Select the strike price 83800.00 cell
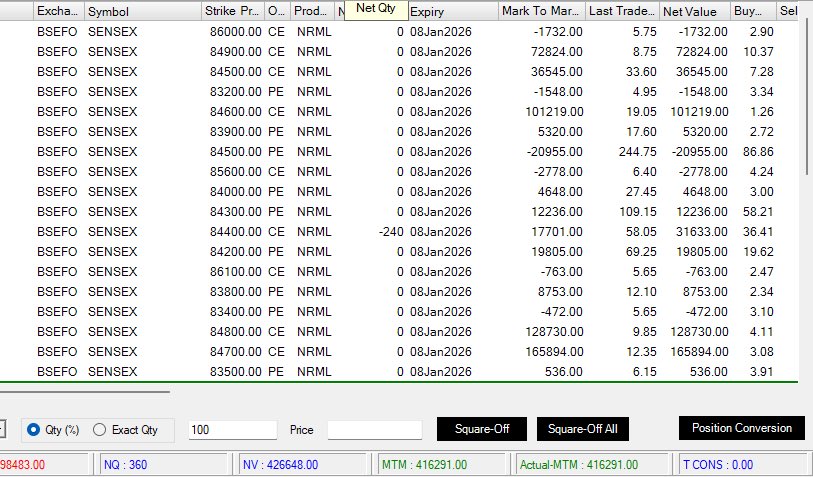This screenshot has width=813, height=477. [x=235, y=291]
